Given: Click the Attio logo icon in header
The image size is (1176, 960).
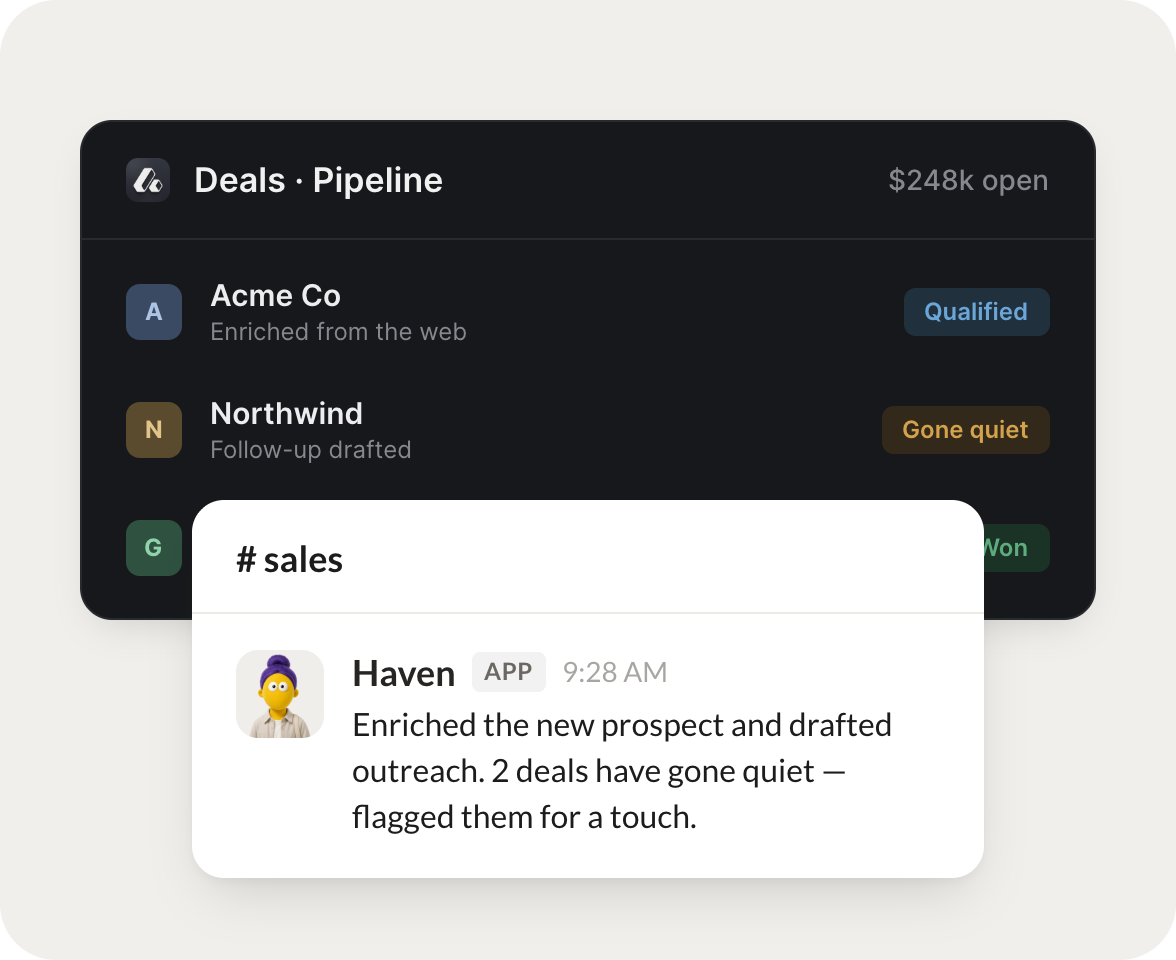Looking at the screenshot, I should pos(148,180).
